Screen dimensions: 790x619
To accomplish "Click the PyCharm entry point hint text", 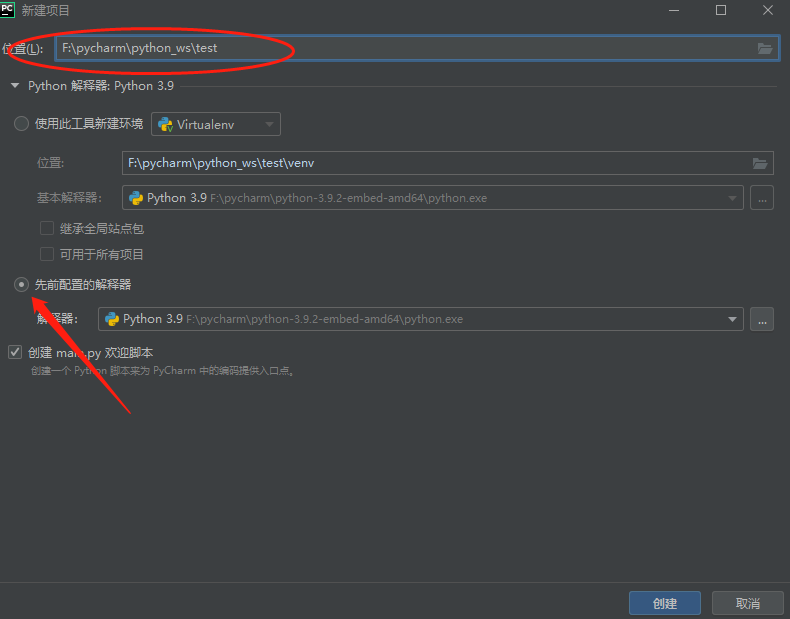I will (x=162, y=371).
